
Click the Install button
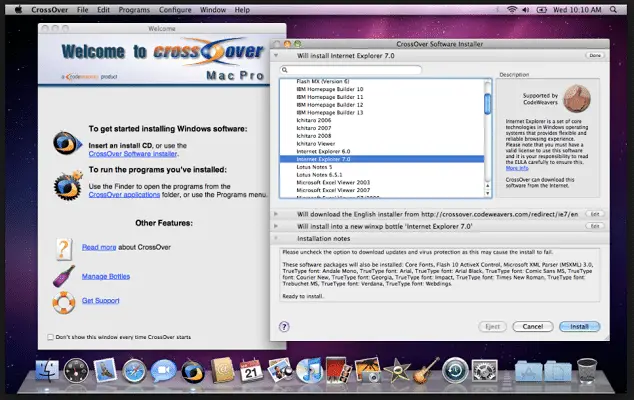(x=579, y=326)
